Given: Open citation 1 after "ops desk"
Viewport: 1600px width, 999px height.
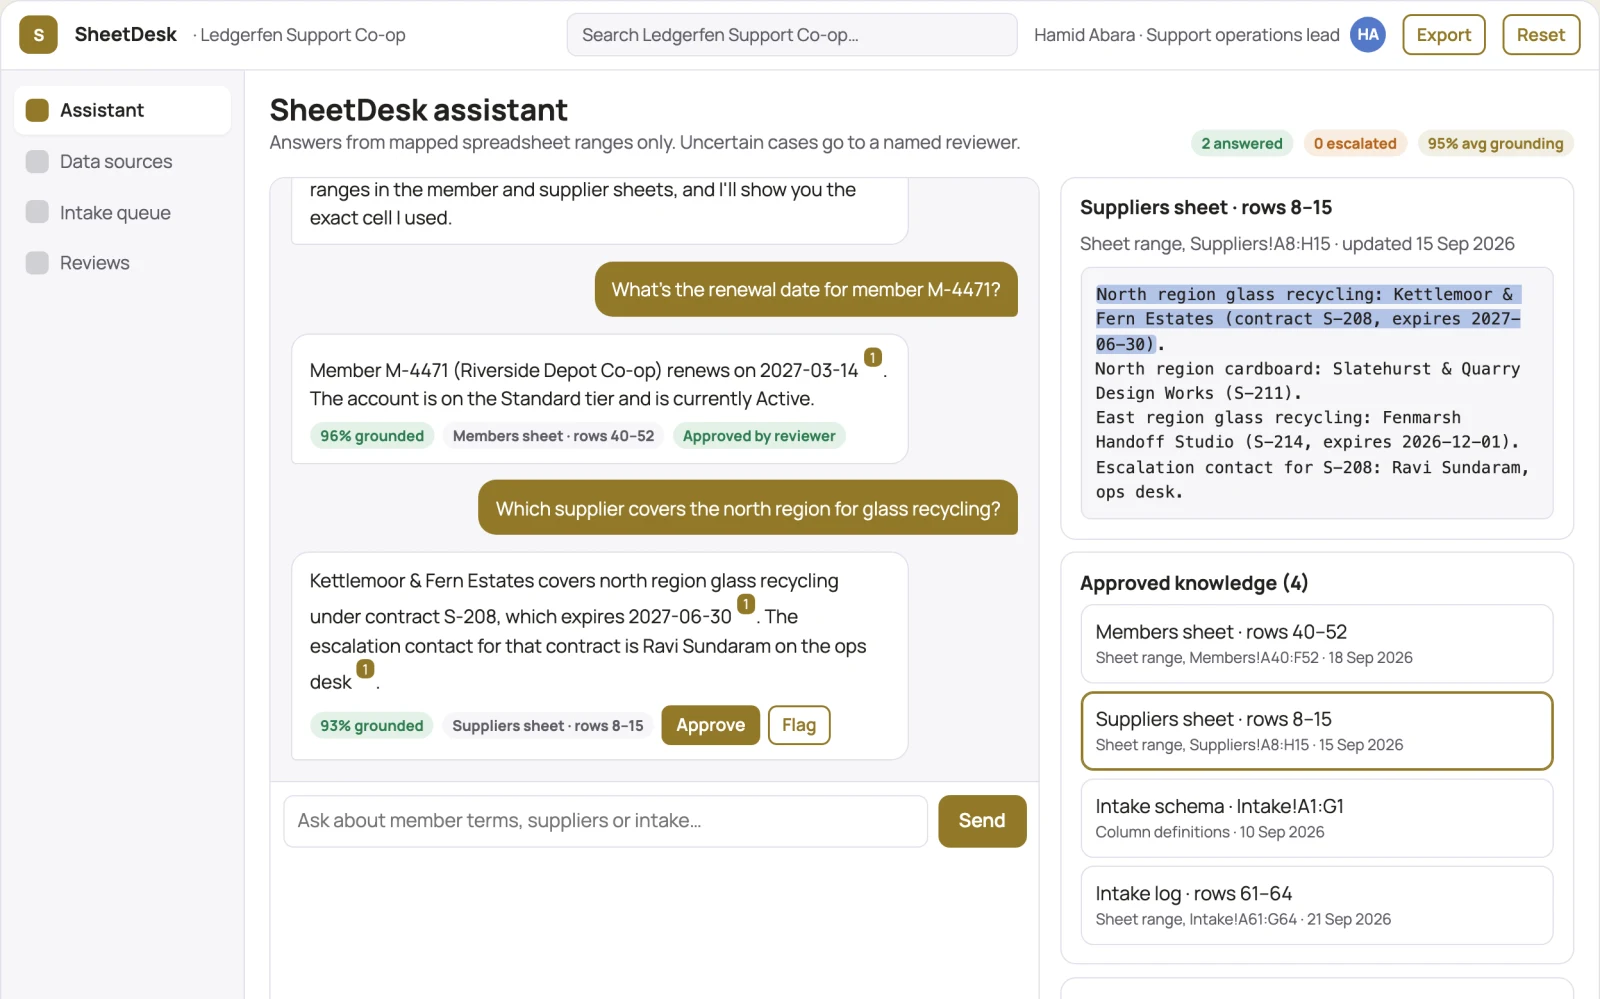Looking at the screenshot, I should point(366,669).
